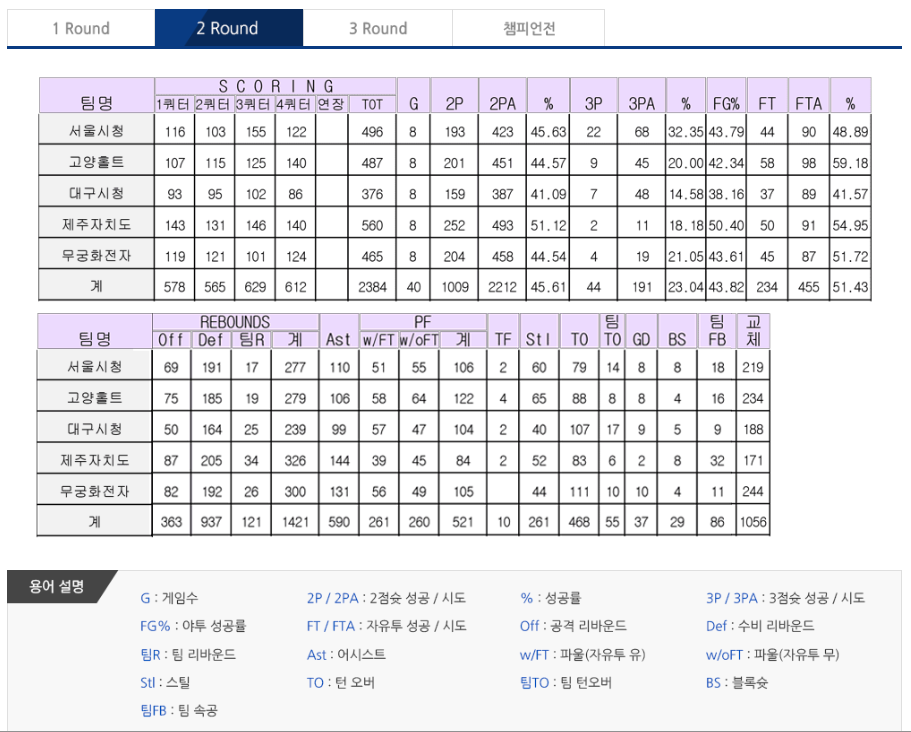The height and width of the screenshot is (732, 911).
Task: Click rebound total 1421 in 계 row
Action: coord(295,522)
